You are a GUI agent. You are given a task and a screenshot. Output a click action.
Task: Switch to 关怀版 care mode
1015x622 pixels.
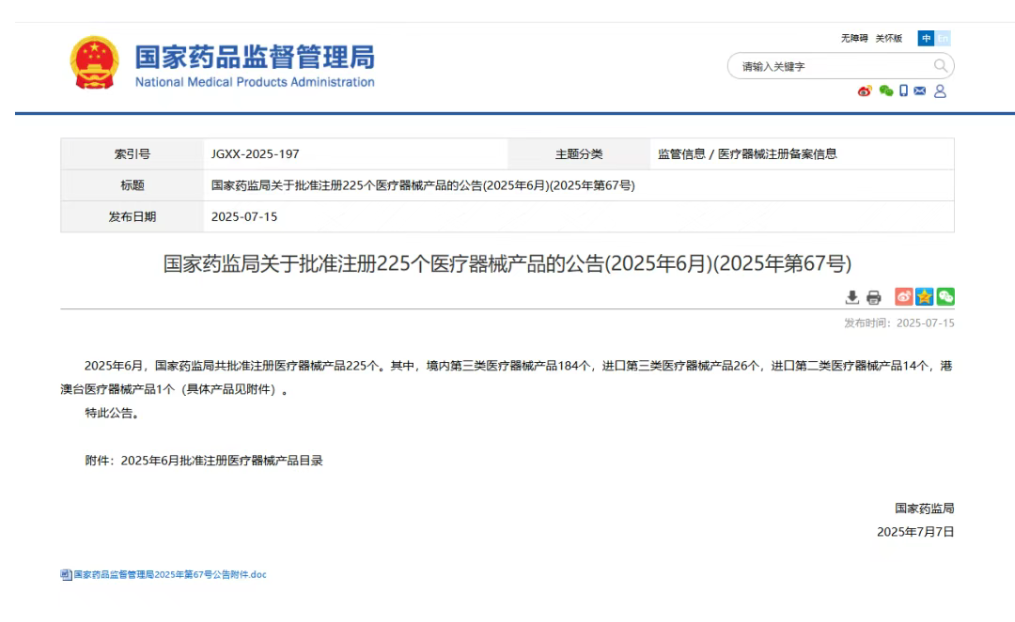889,38
